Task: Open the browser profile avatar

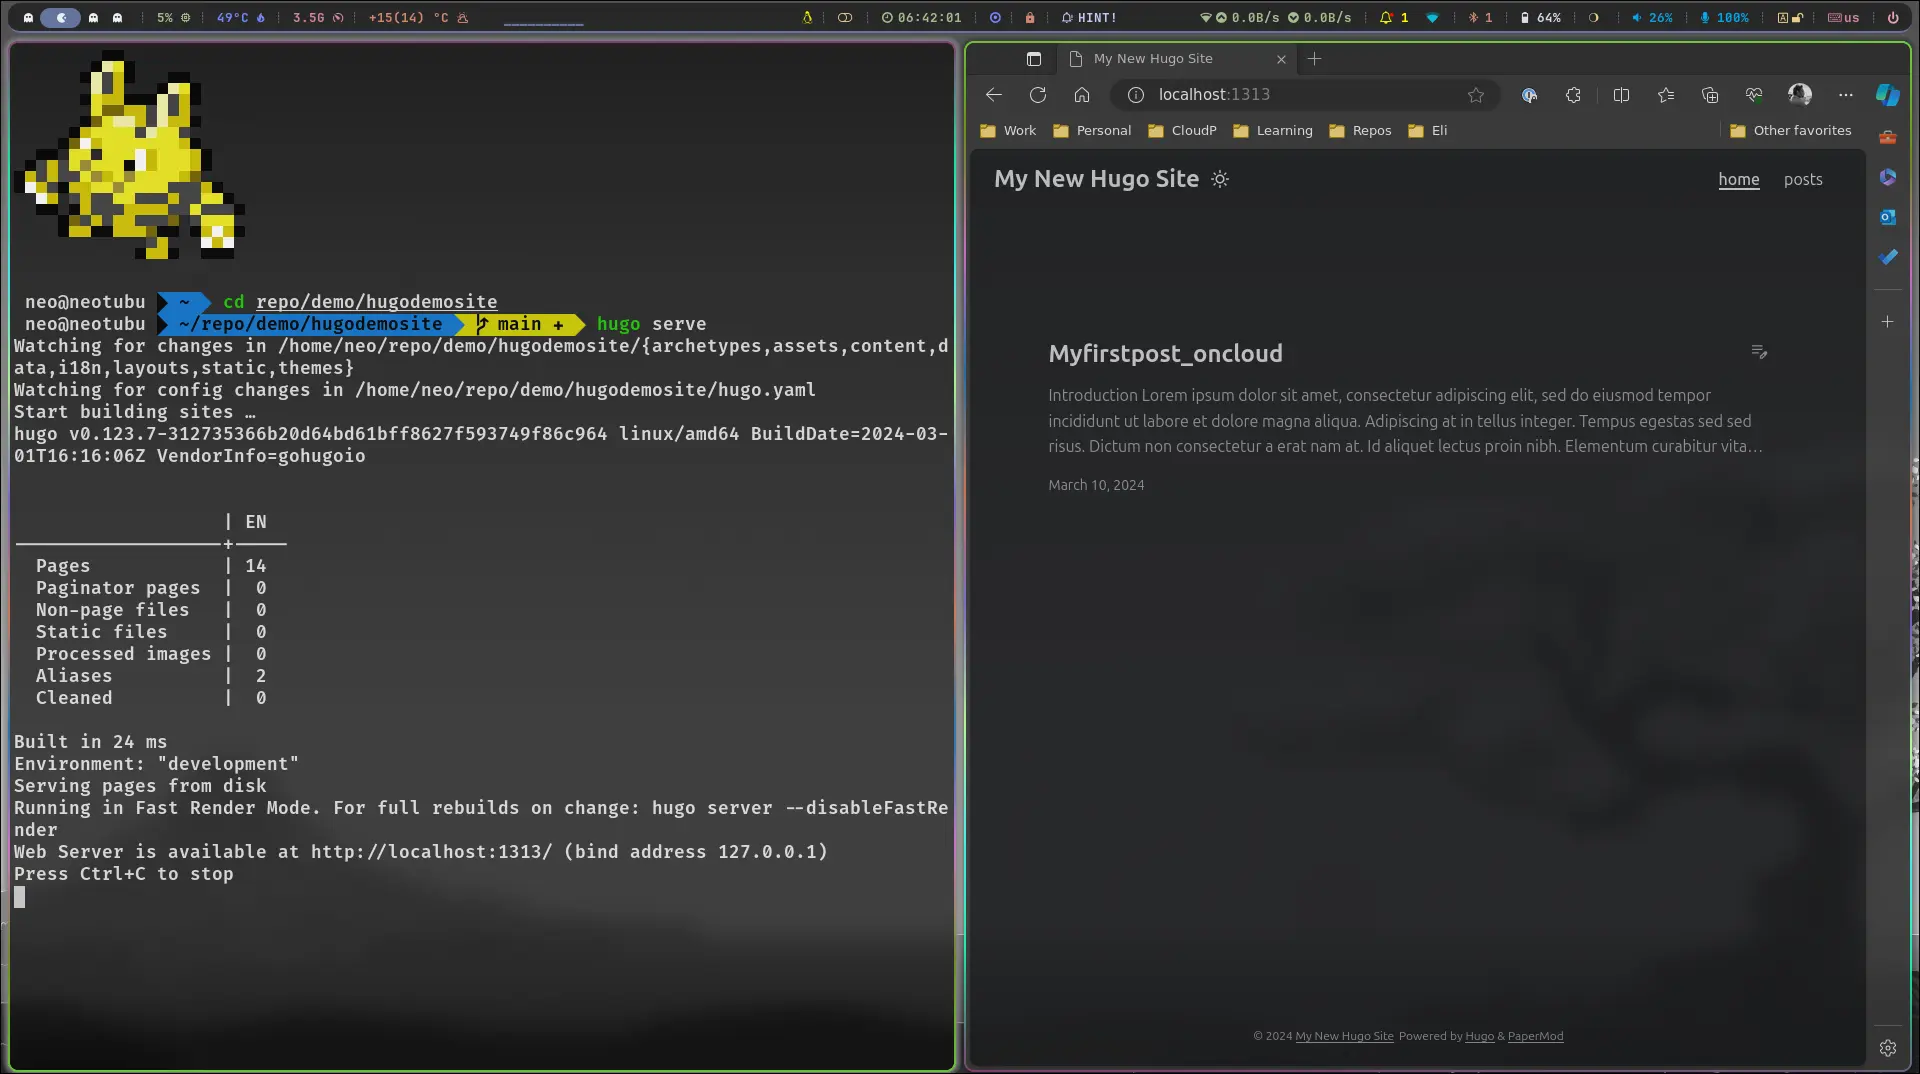Action: [x=1800, y=95]
